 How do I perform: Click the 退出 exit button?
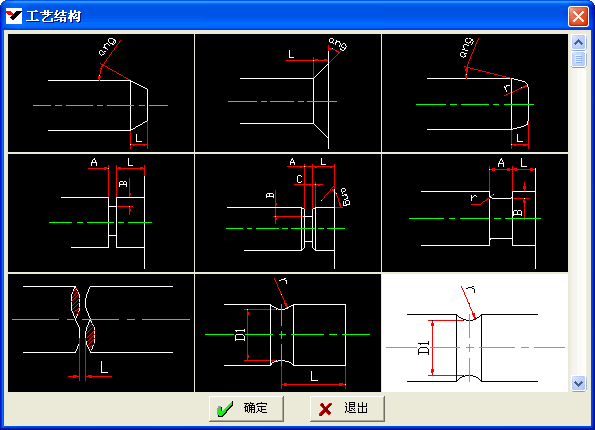[x=347, y=409]
